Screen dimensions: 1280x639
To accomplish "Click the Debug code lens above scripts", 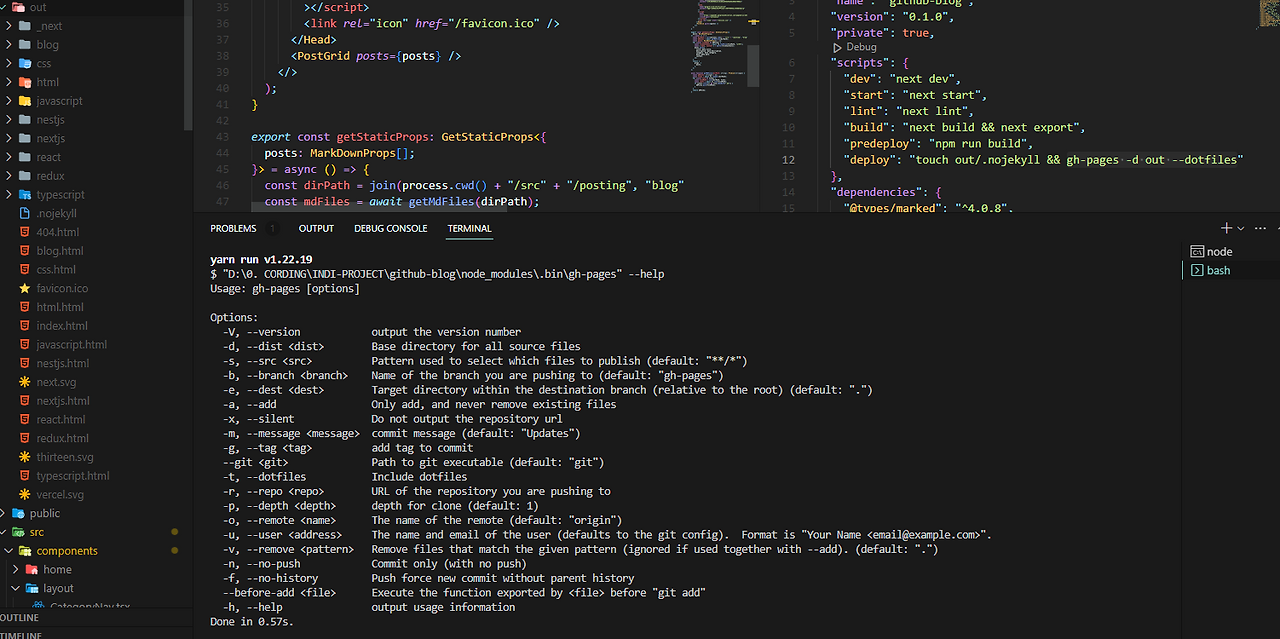I will click(861, 47).
